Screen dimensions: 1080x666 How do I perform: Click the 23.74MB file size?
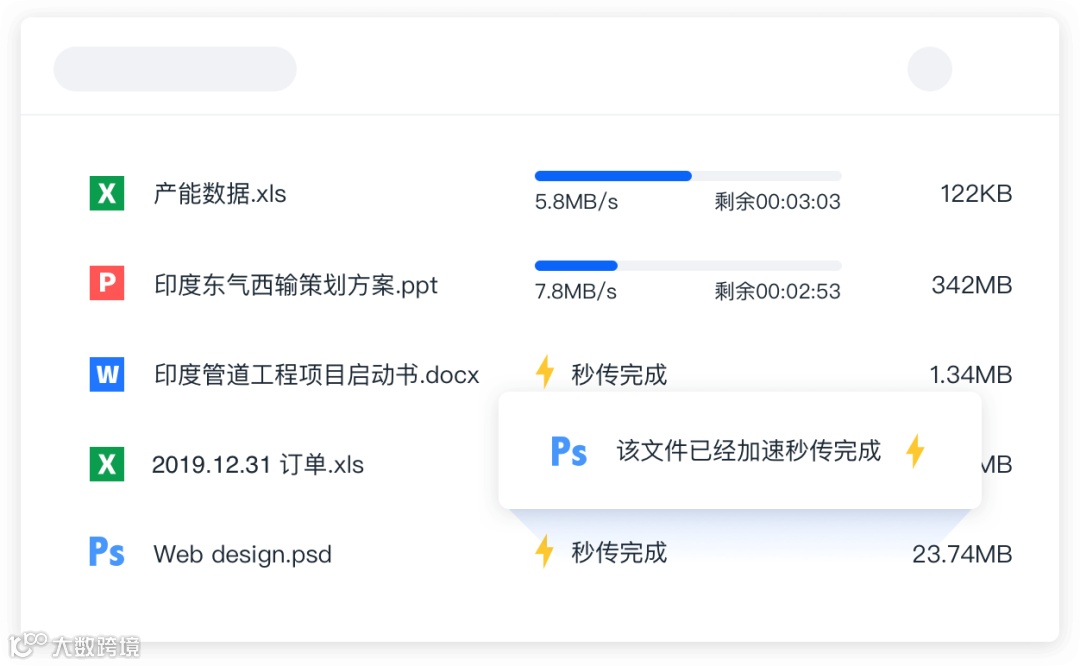(962, 554)
